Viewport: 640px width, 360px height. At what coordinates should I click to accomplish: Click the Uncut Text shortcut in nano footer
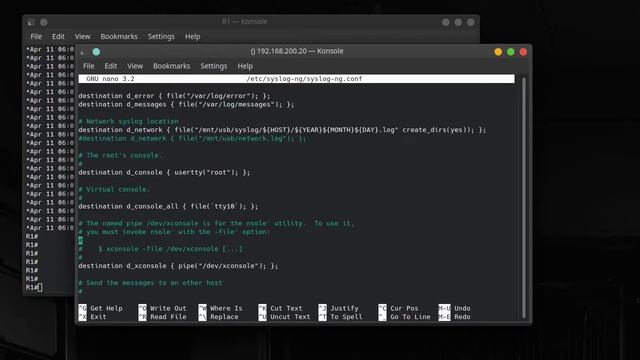tap(284, 317)
